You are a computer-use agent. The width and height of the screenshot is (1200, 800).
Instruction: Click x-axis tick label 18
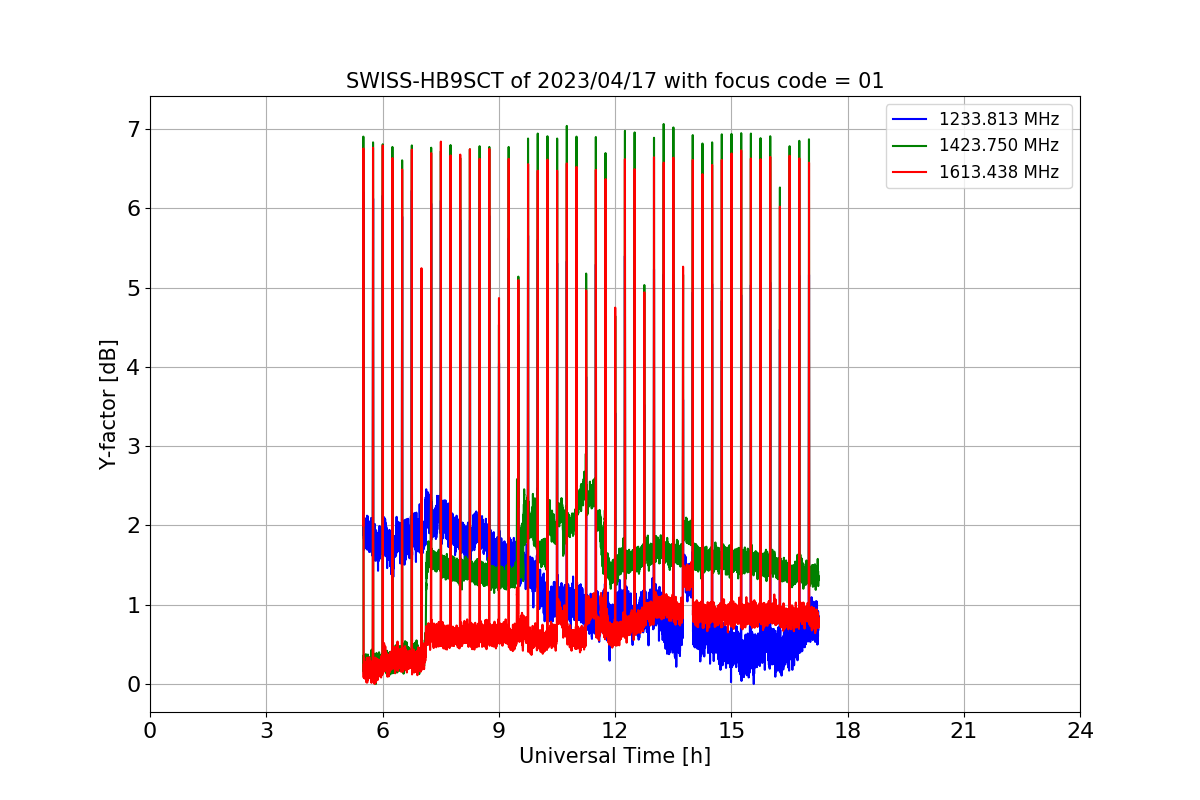pos(847,731)
